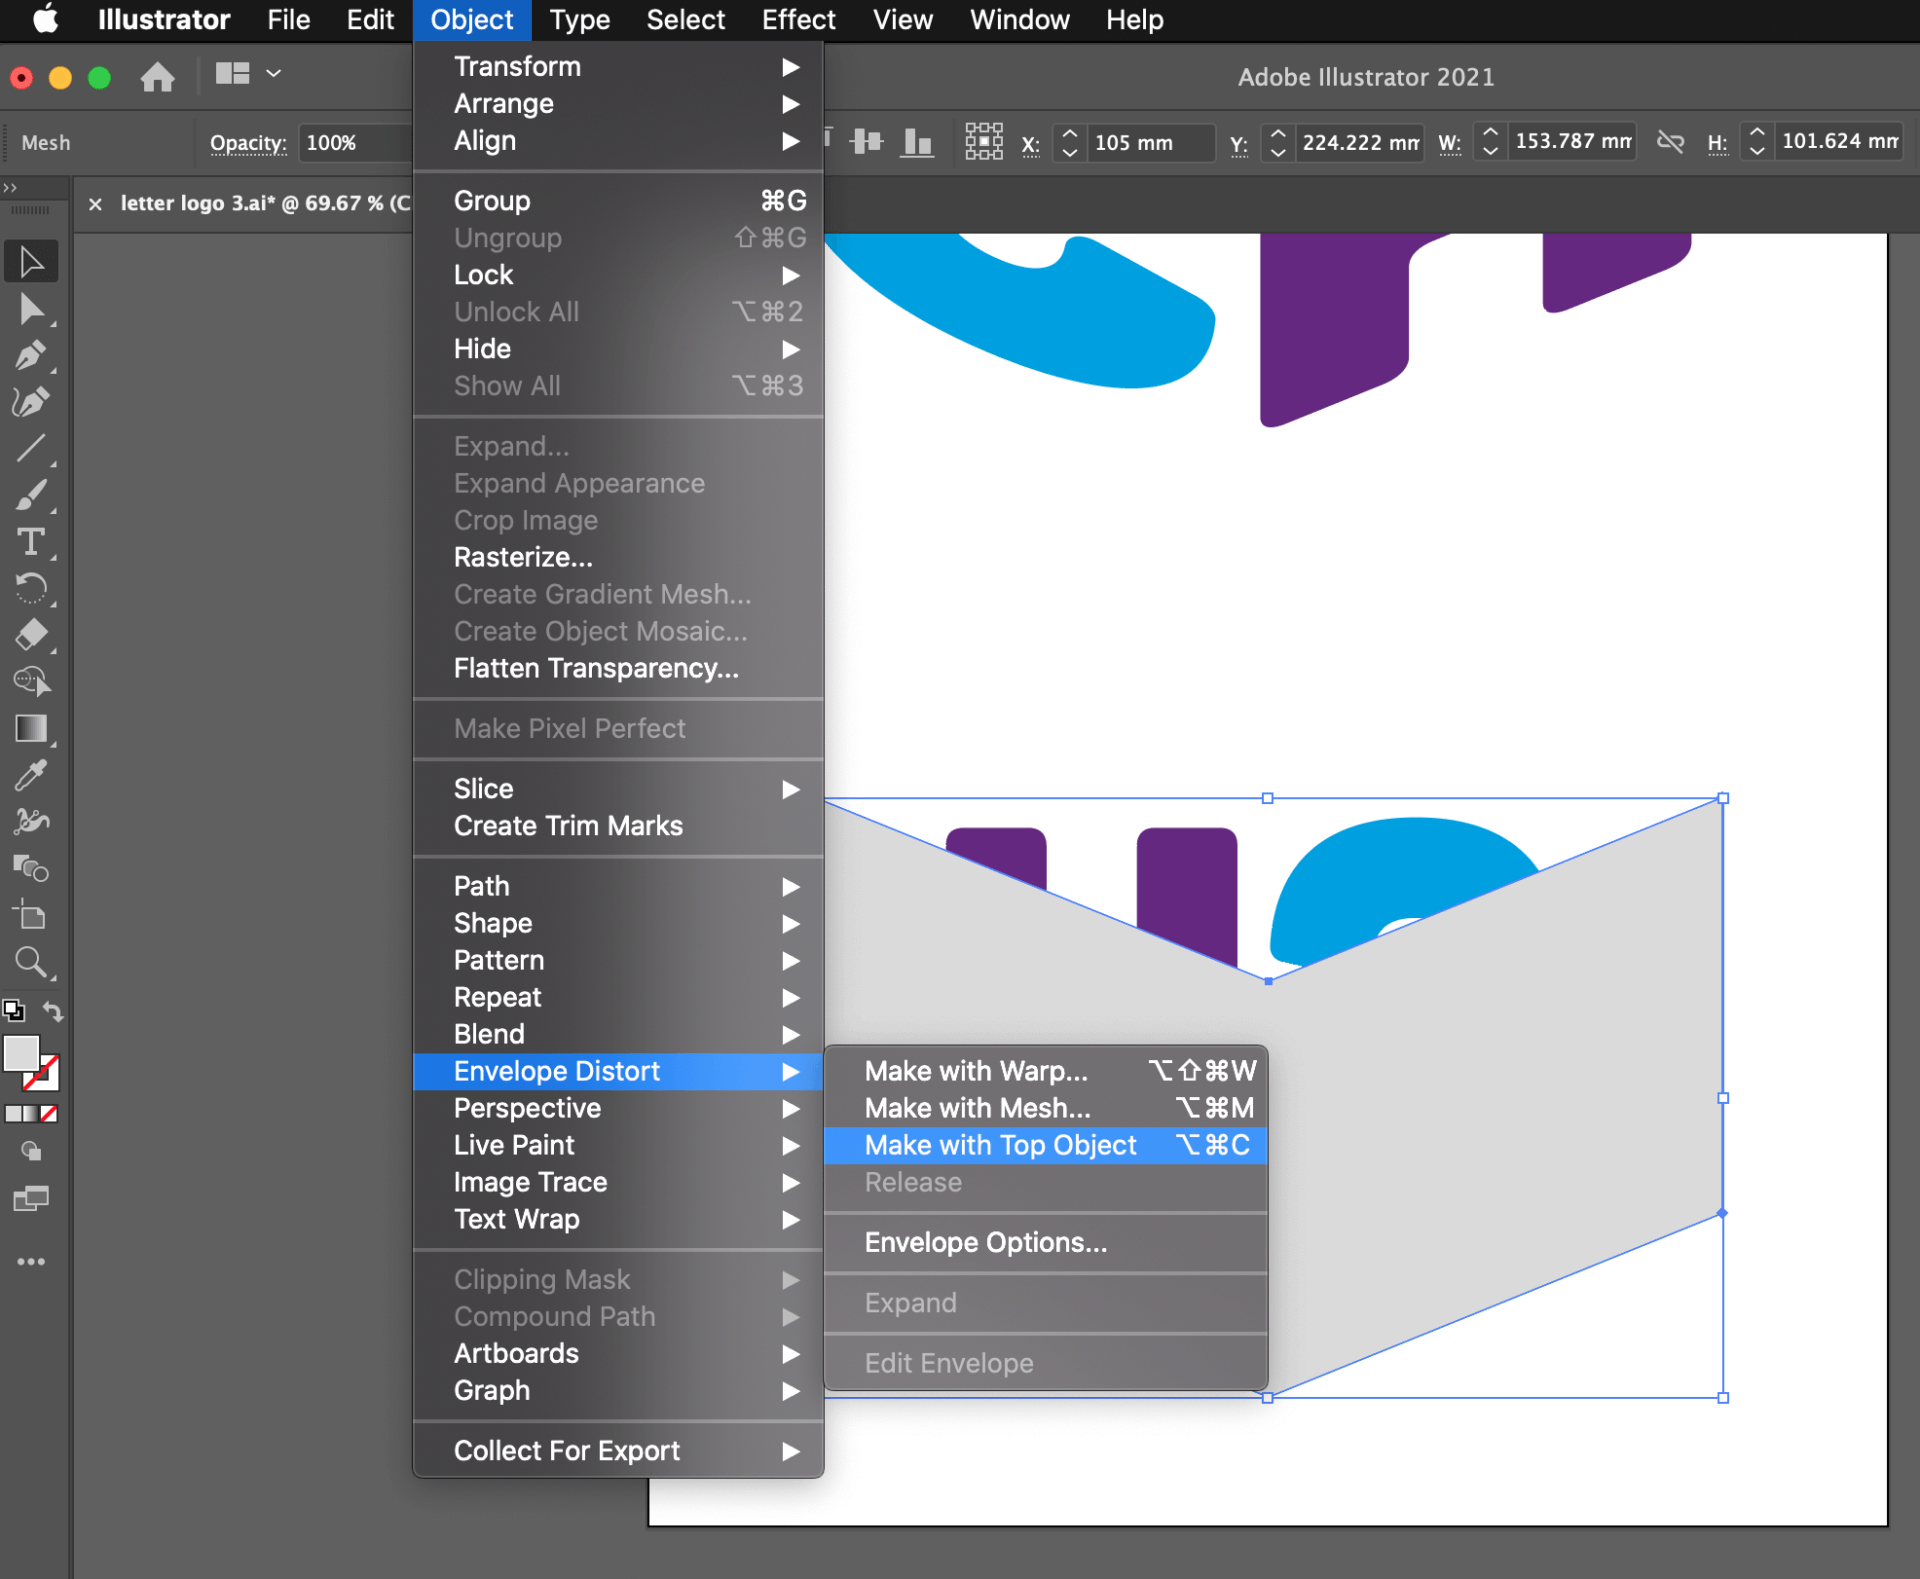
Task: Click the X position field 105 mm
Action: coord(1150,143)
